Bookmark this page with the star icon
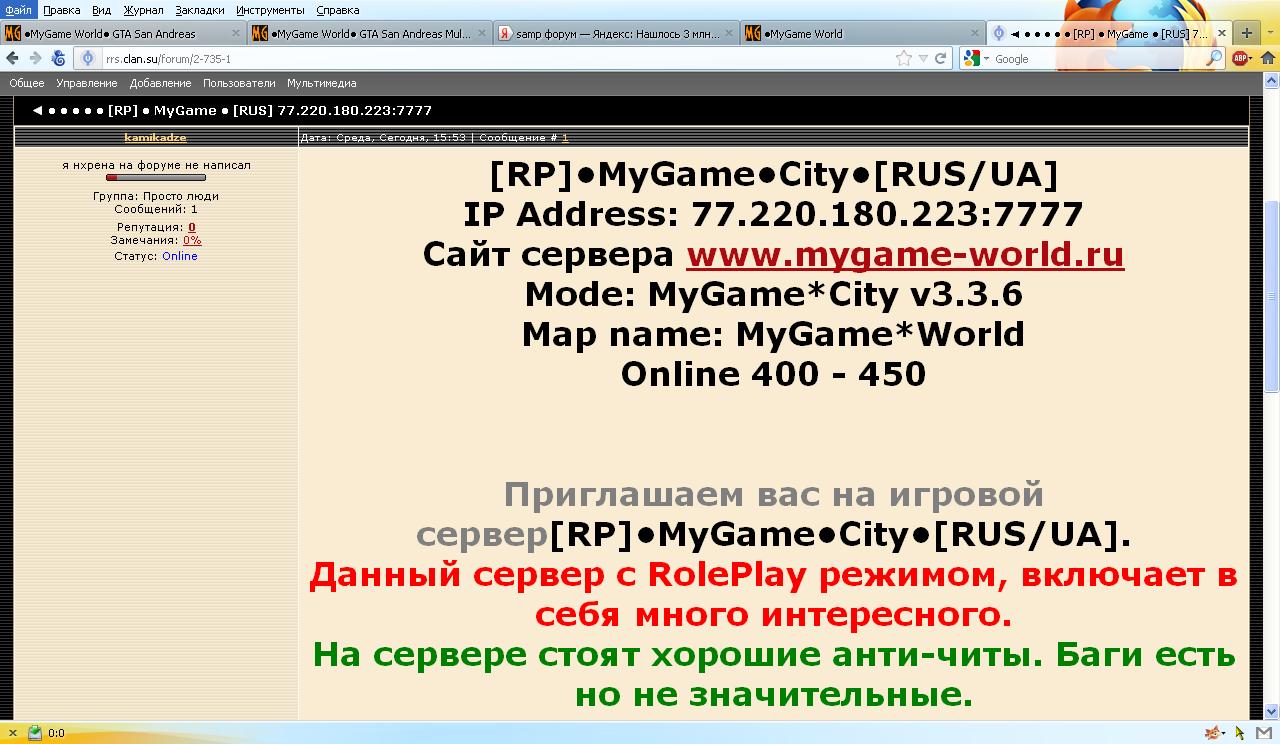The height and width of the screenshot is (744, 1280). (904, 59)
